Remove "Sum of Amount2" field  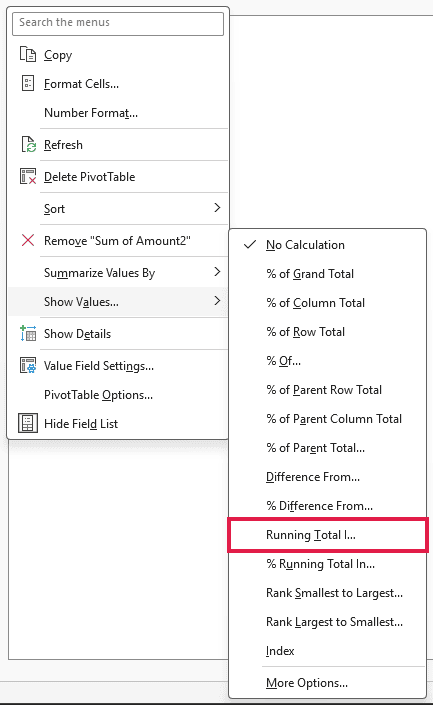[119, 241]
